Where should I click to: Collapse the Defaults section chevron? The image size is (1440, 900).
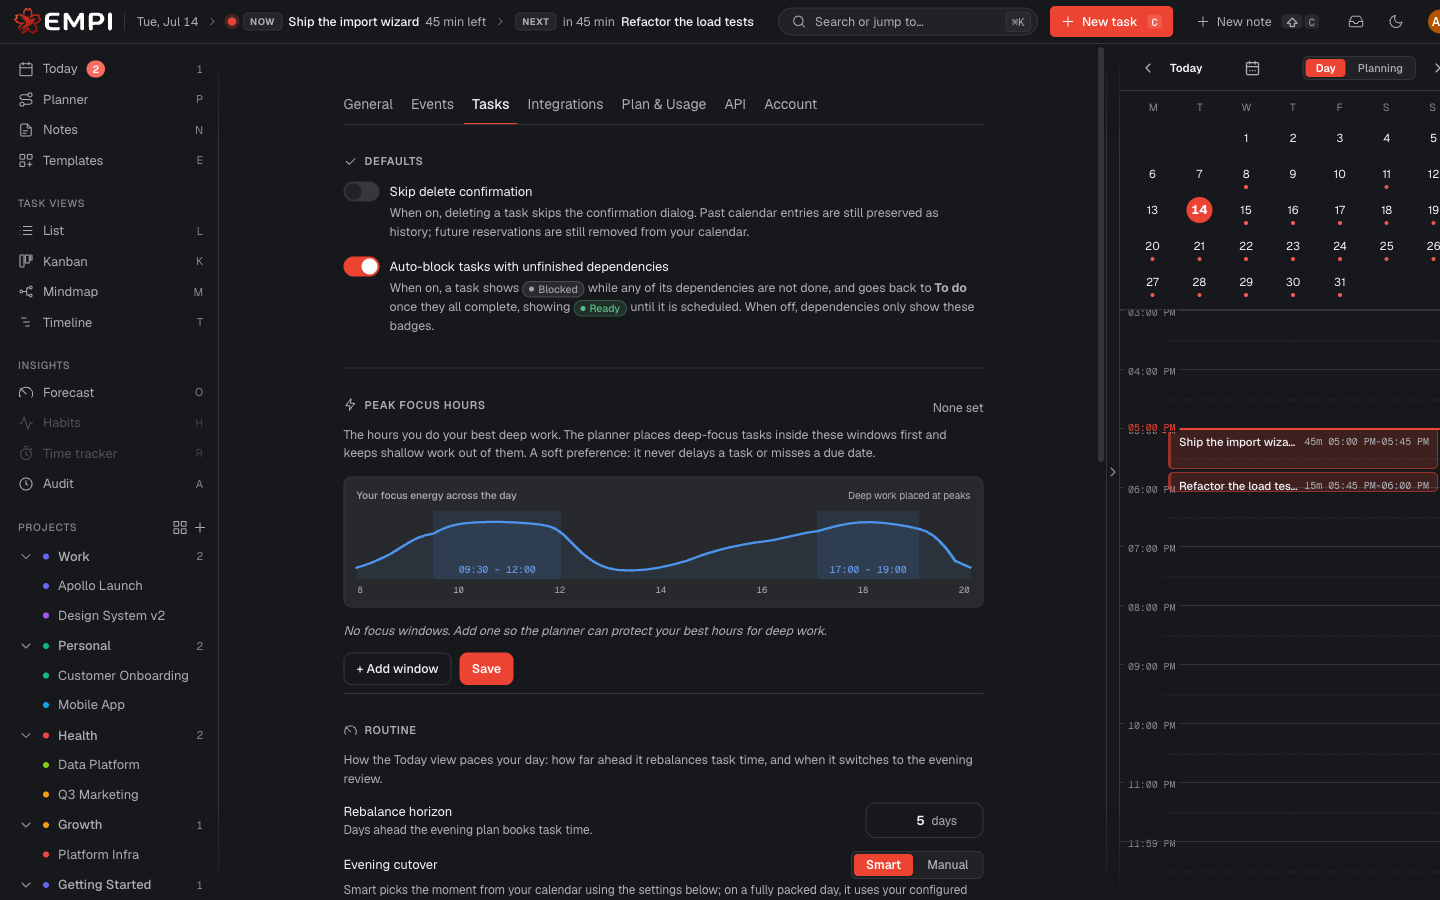tap(350, 161)
